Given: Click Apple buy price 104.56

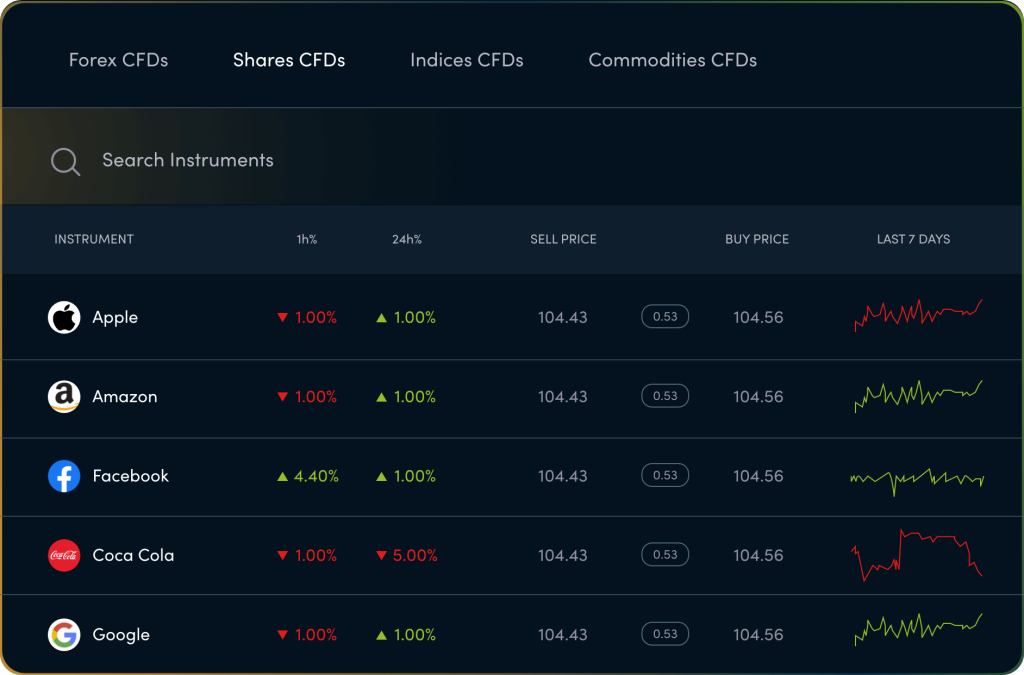Looking at the screenshot, I should click(x=758, y=318).
